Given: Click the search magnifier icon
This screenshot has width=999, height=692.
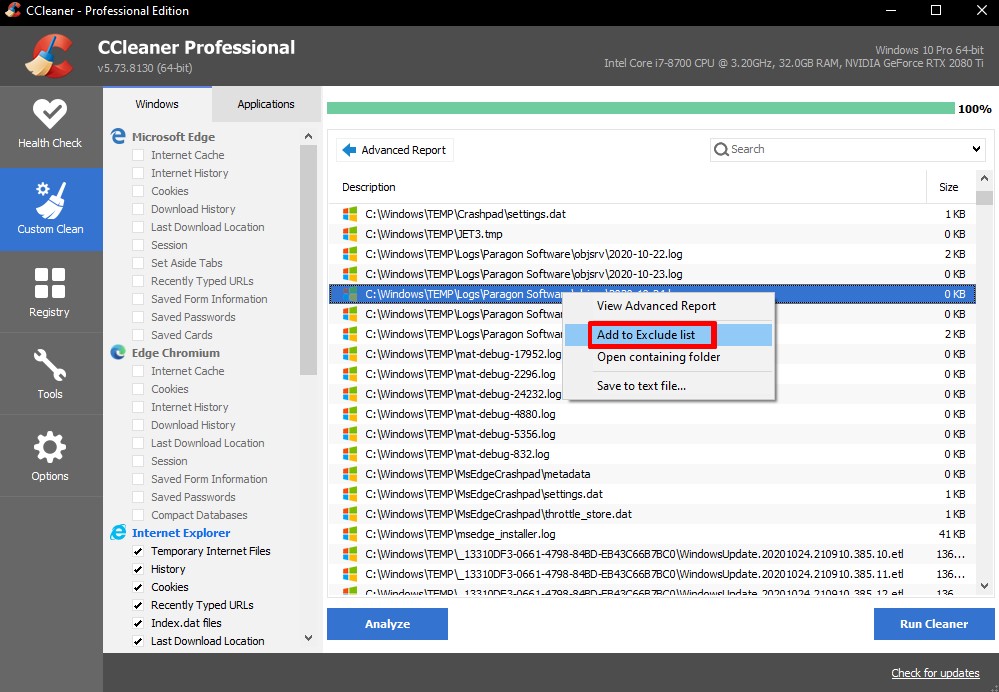Looking at the screenshot, I should [721, 149].
